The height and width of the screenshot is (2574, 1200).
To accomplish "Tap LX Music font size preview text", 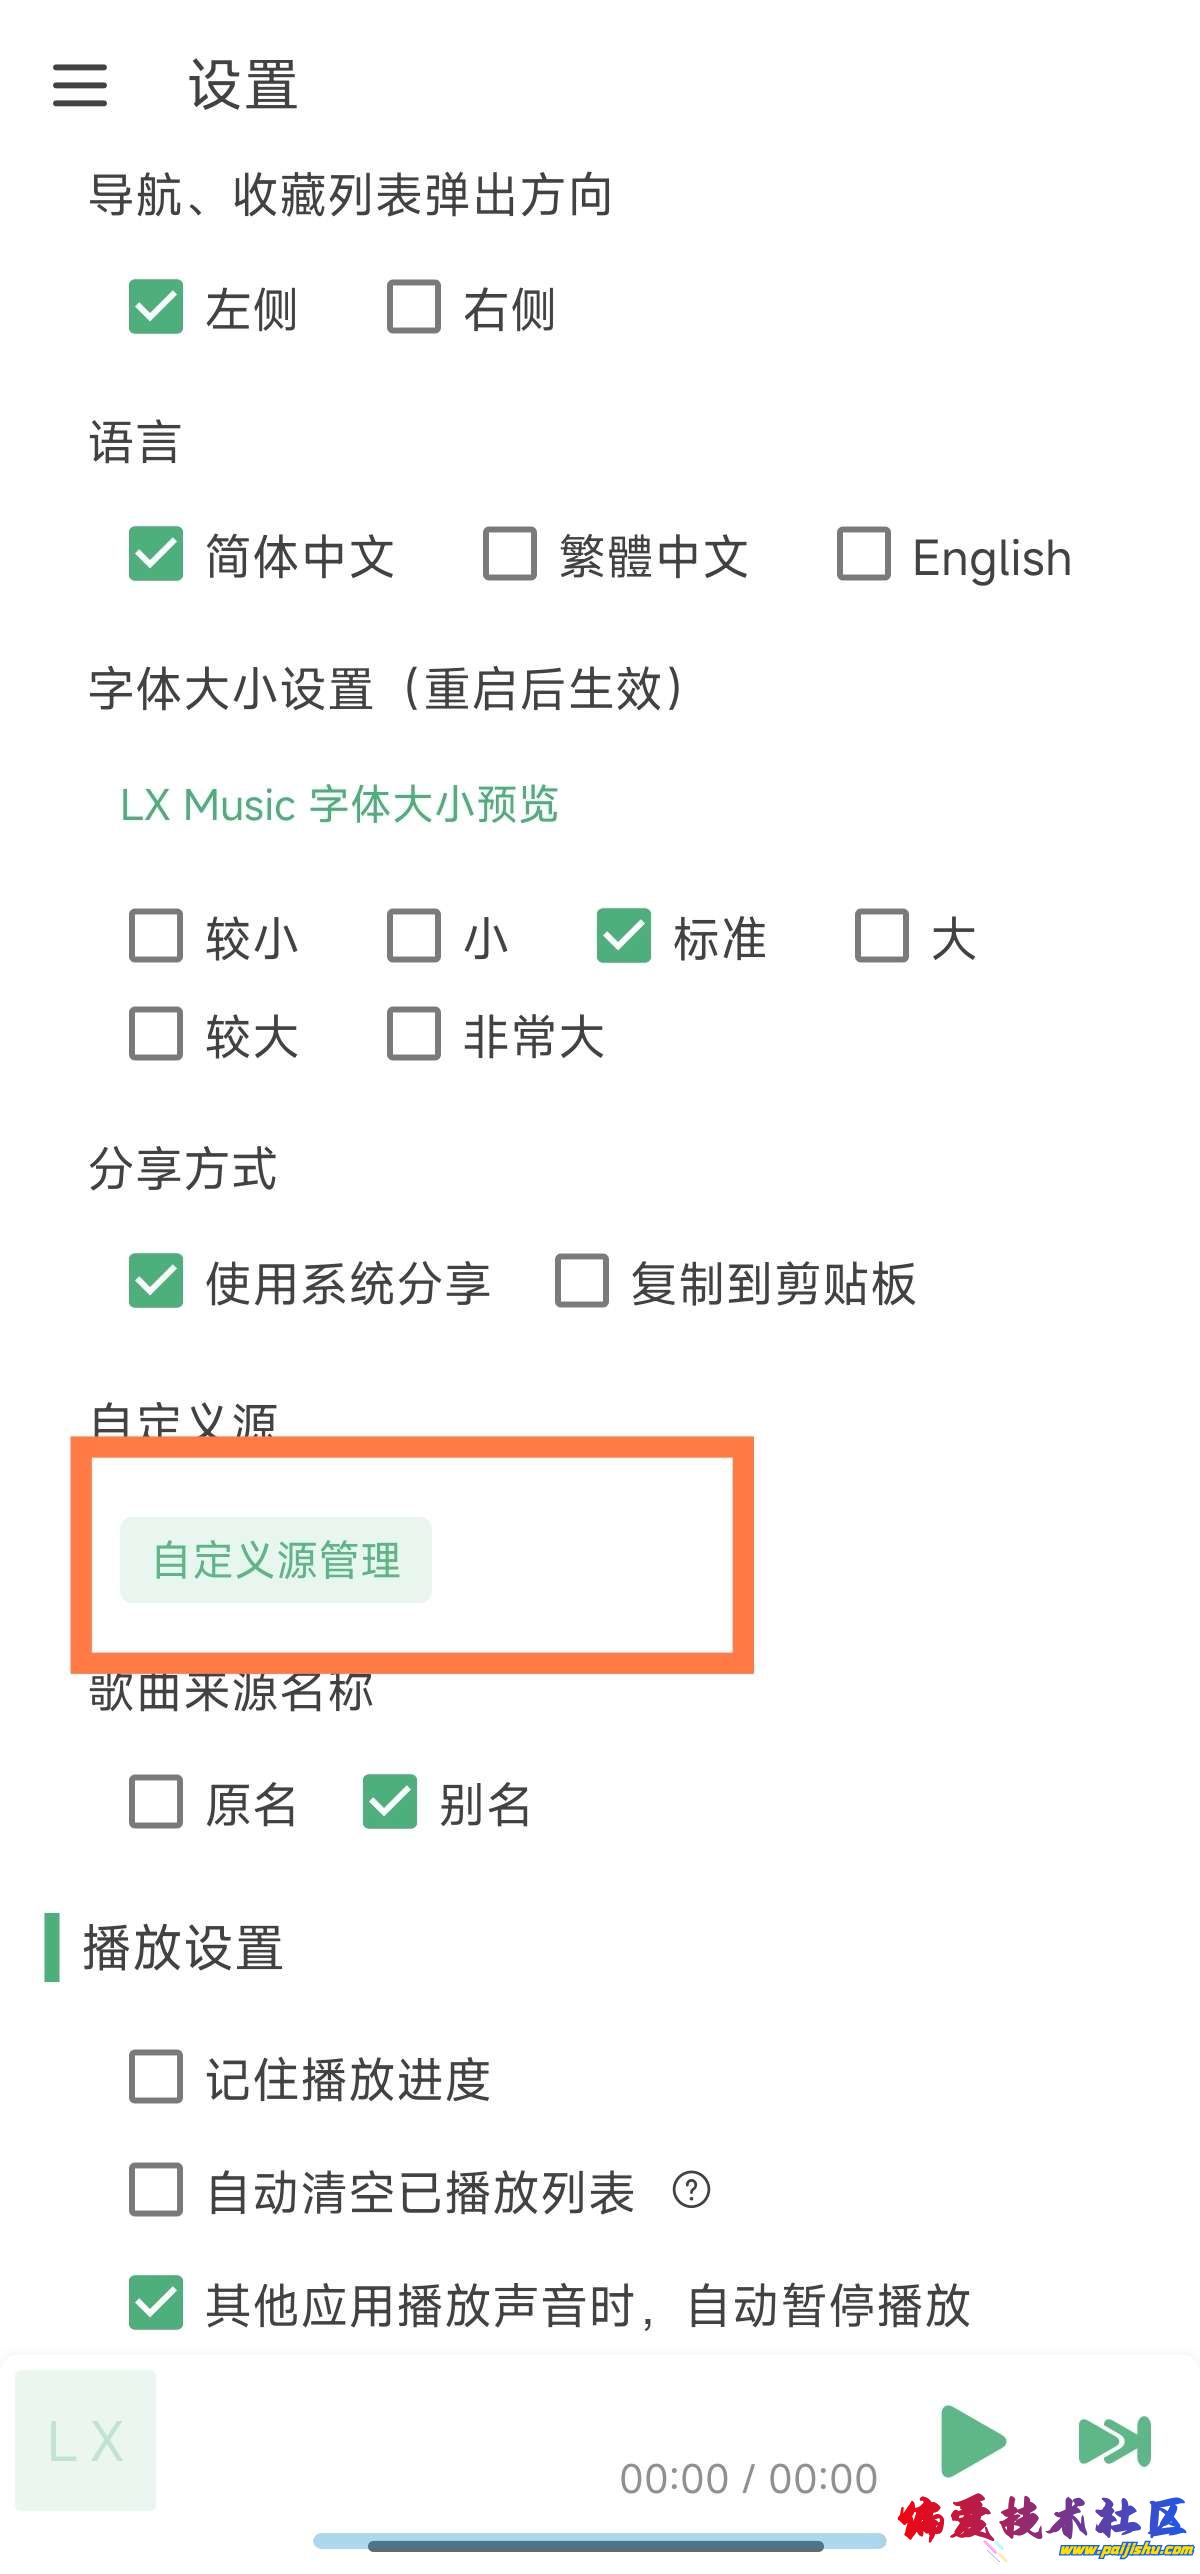I will tap(339, 805).
